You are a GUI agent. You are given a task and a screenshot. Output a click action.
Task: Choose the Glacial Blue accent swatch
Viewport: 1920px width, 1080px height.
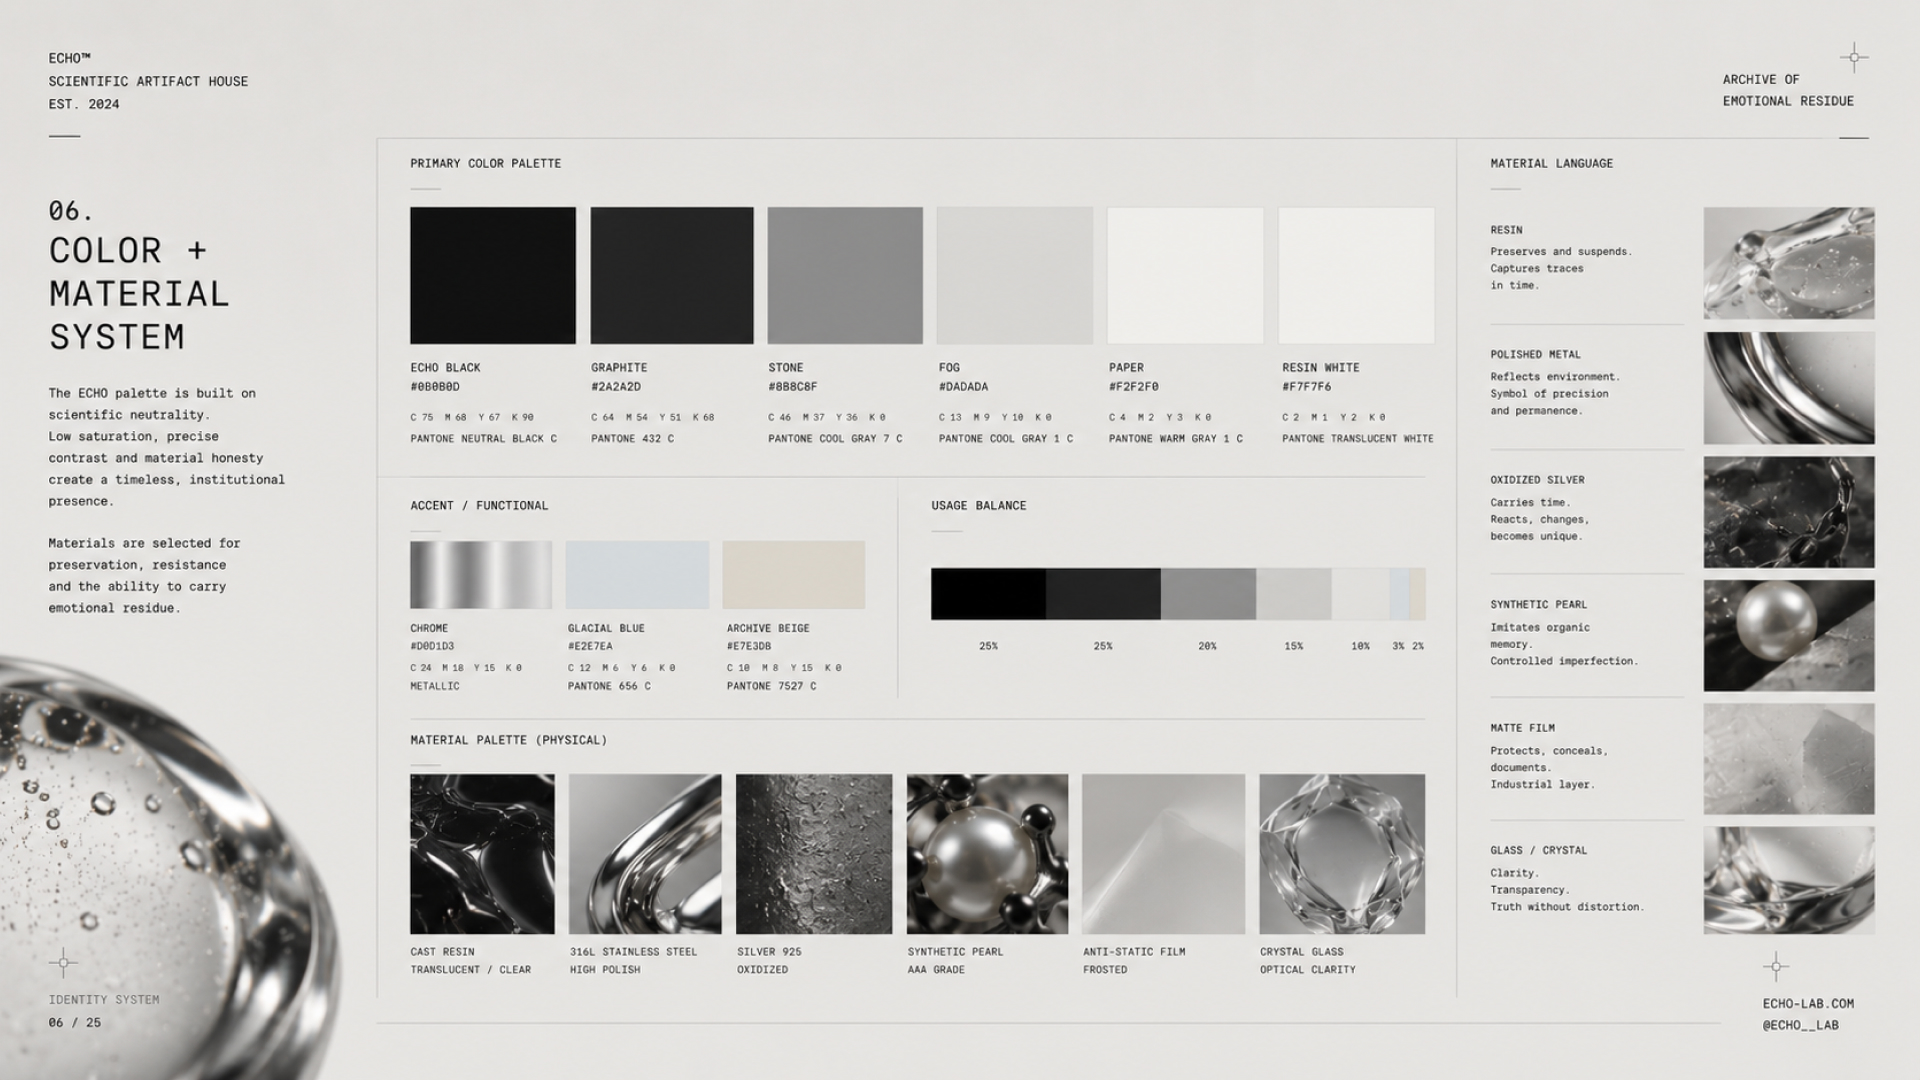pyautogui.click(x=637, y=575)
